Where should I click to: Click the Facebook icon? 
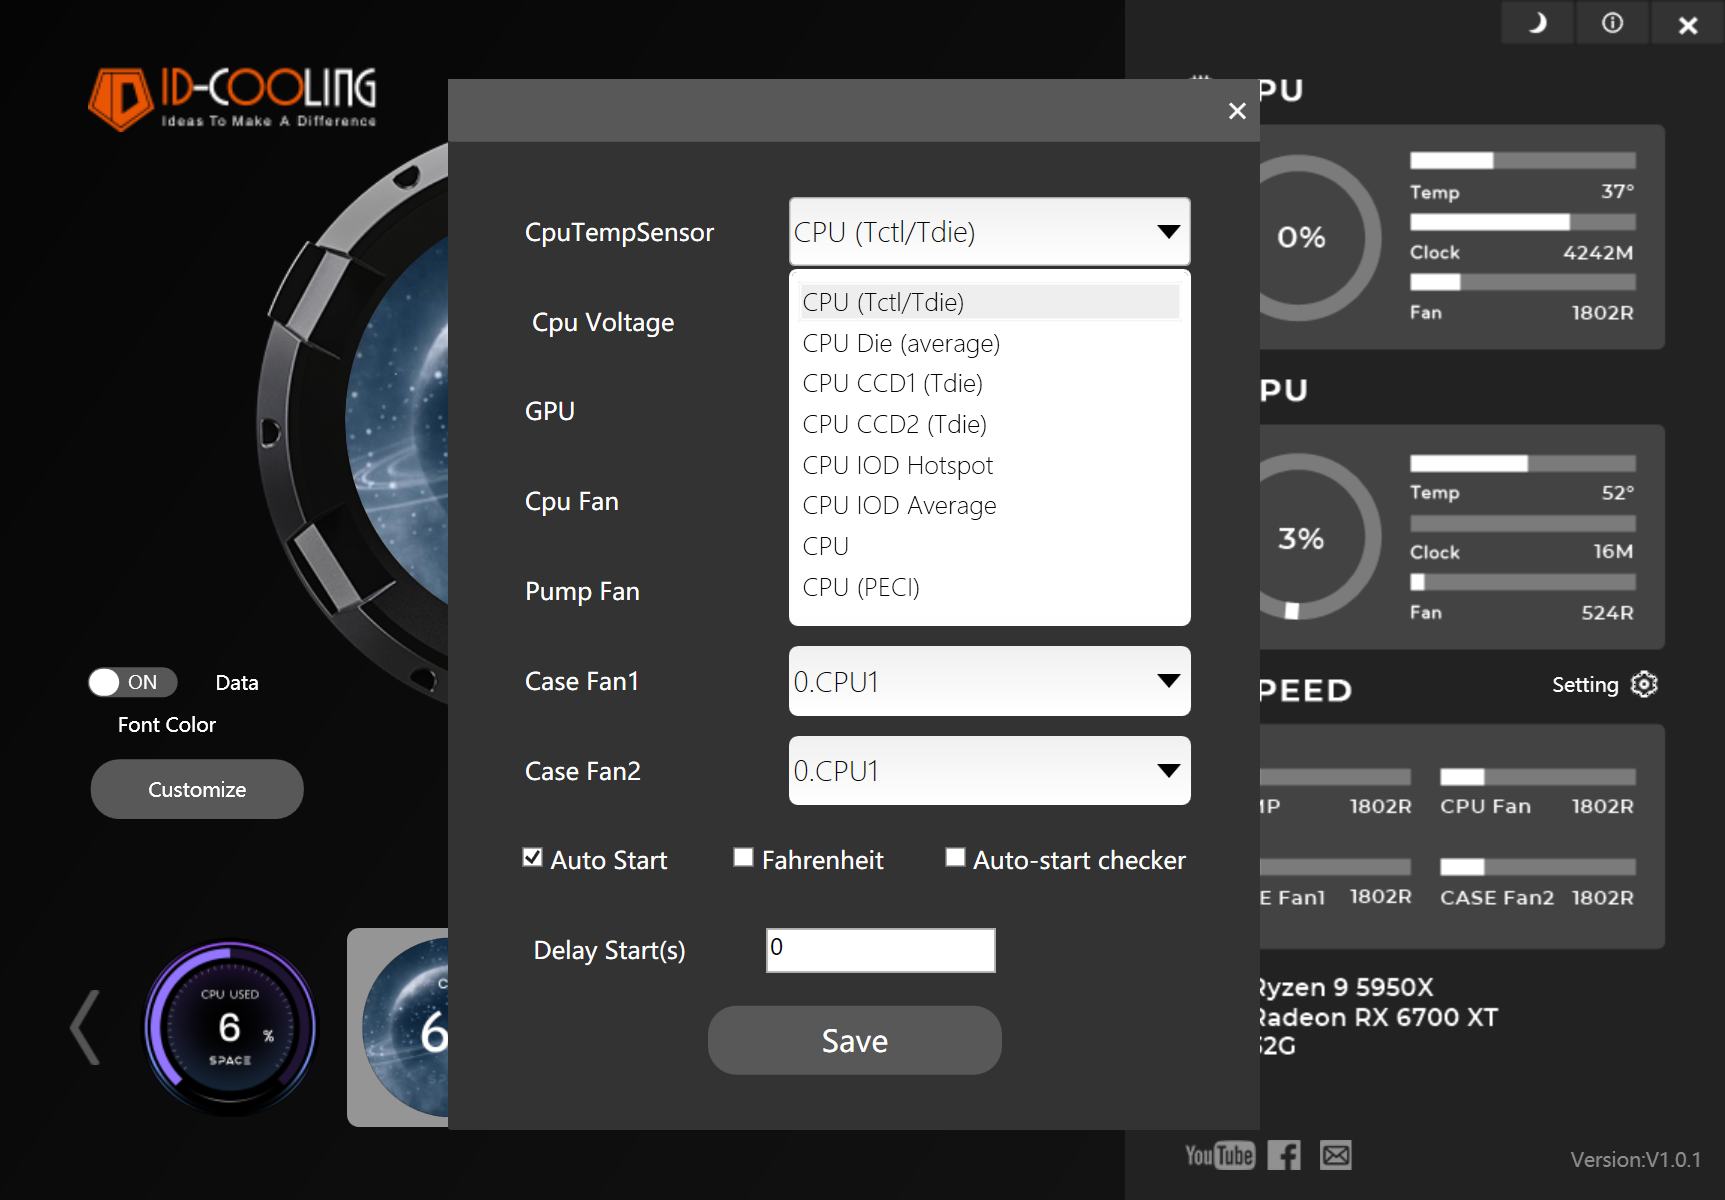(1284, 1155)
